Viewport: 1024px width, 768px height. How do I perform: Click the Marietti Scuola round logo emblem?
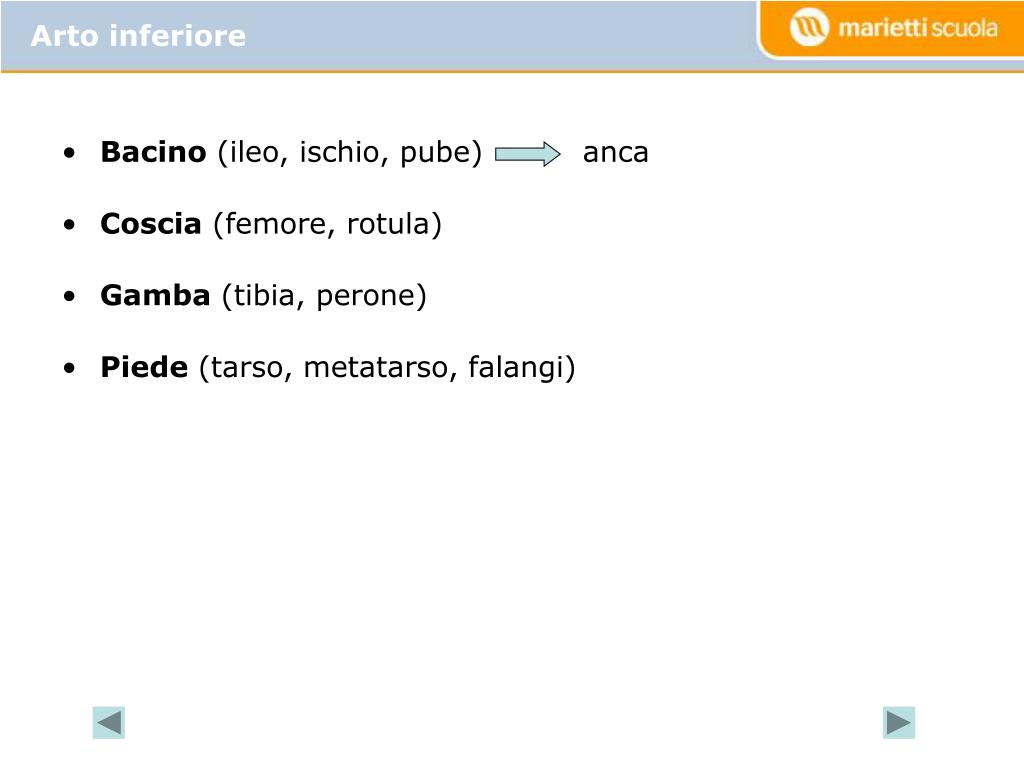(x=808, y=28)
